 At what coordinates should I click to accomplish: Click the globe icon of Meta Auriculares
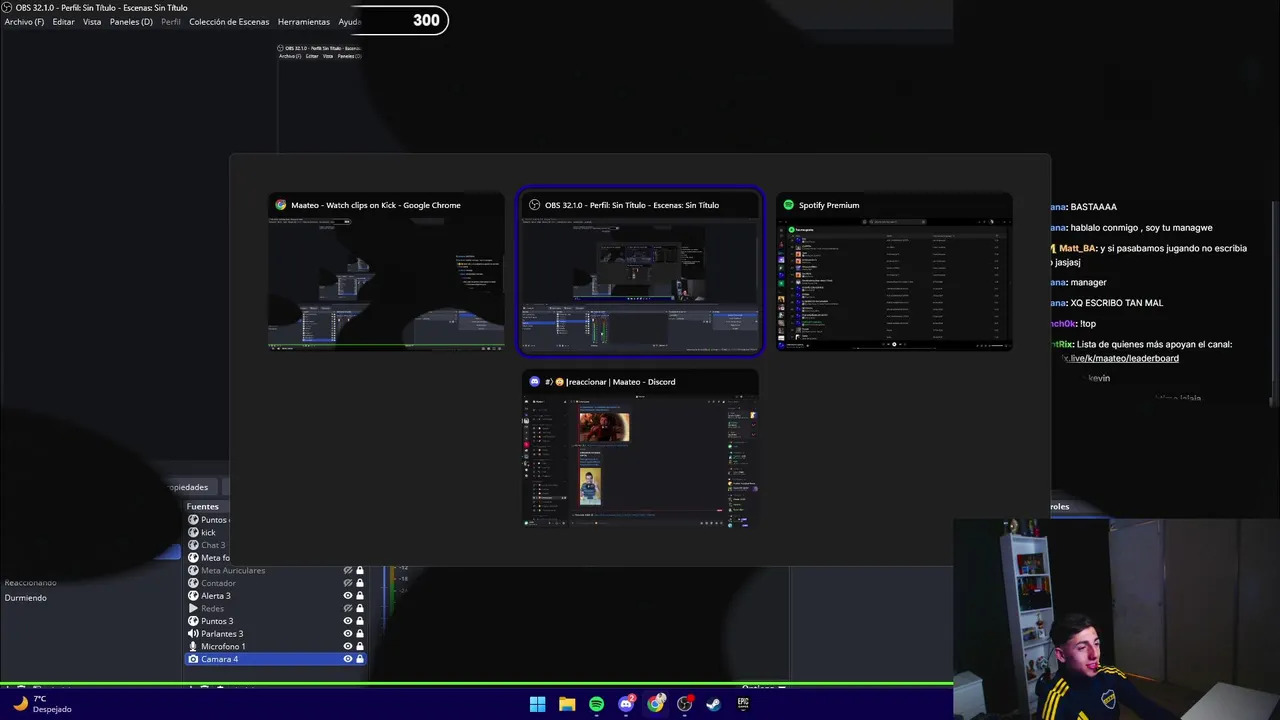[x=193, y=570]
